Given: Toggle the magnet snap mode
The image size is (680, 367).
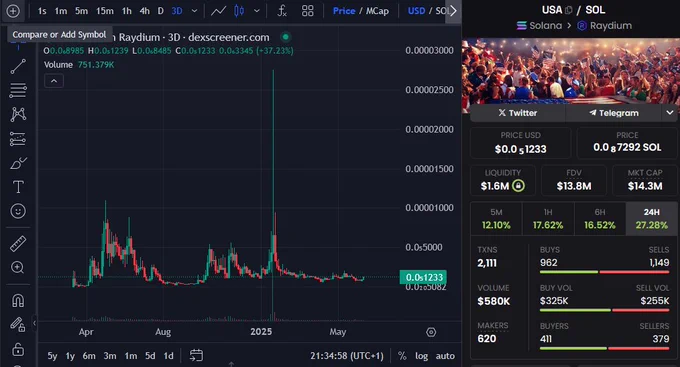Looking at the screenshot, I should [18, 300].
